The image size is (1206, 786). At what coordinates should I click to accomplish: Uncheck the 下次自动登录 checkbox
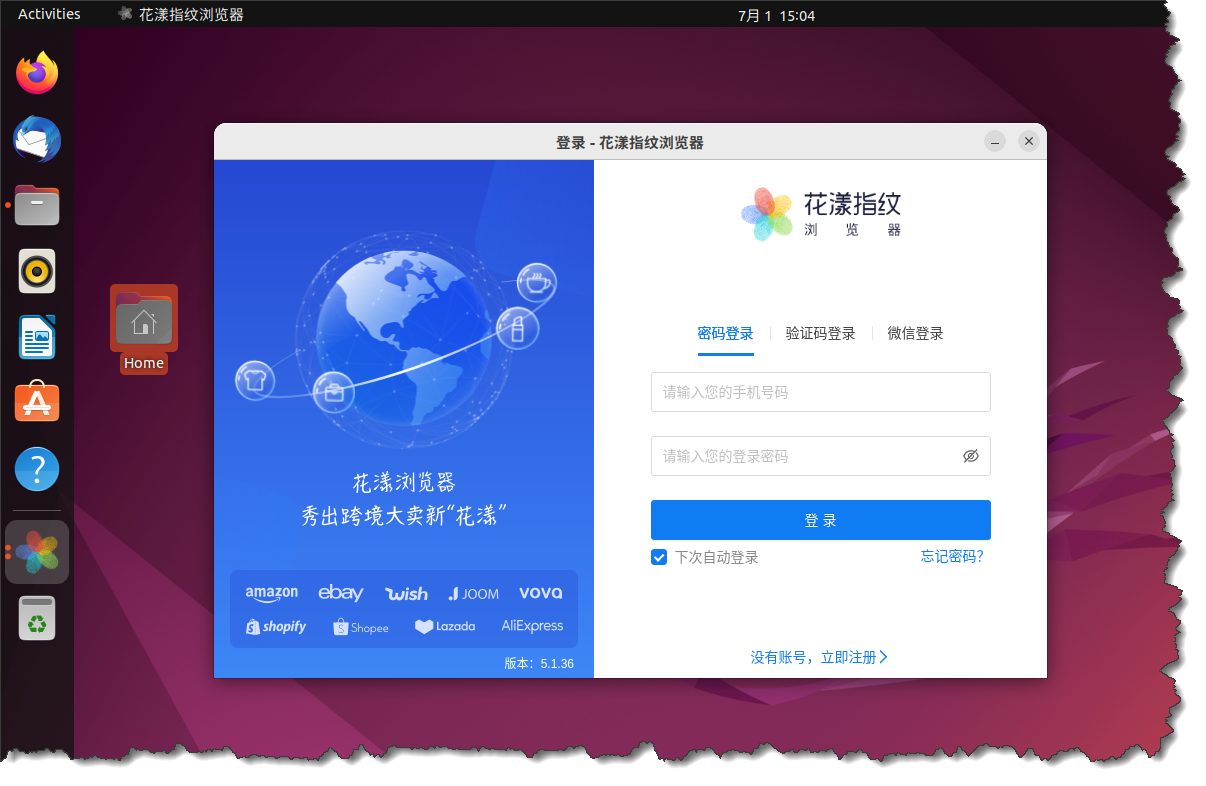click(659, 557)
